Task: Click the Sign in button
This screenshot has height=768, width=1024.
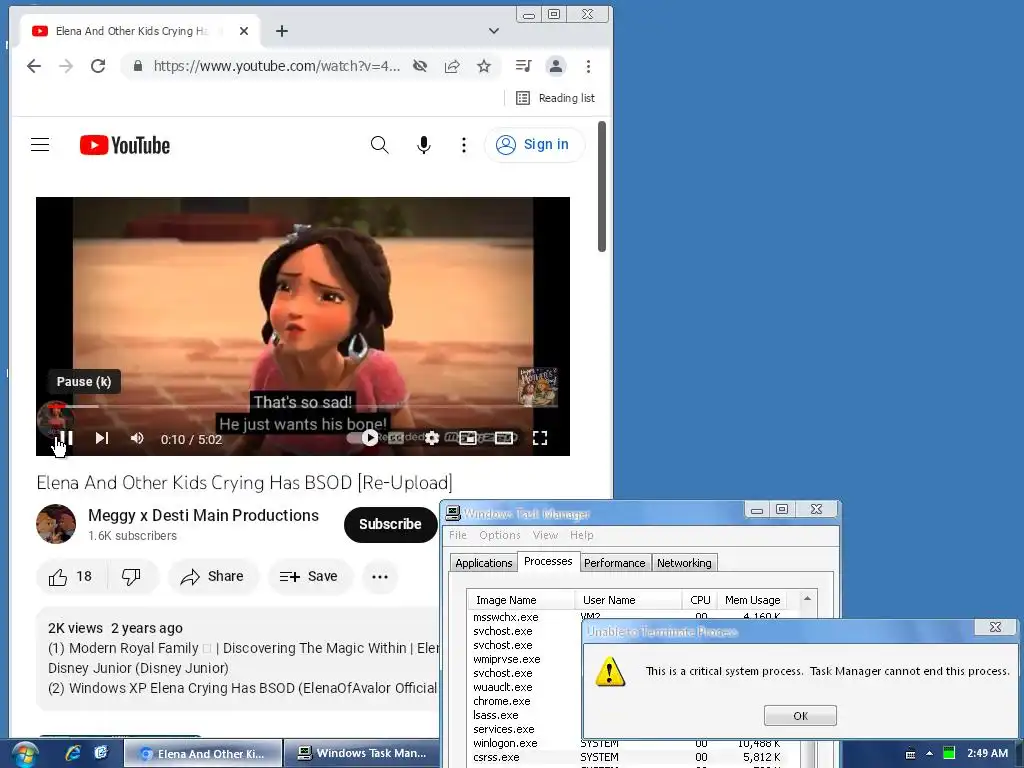Action: (534, 144)
